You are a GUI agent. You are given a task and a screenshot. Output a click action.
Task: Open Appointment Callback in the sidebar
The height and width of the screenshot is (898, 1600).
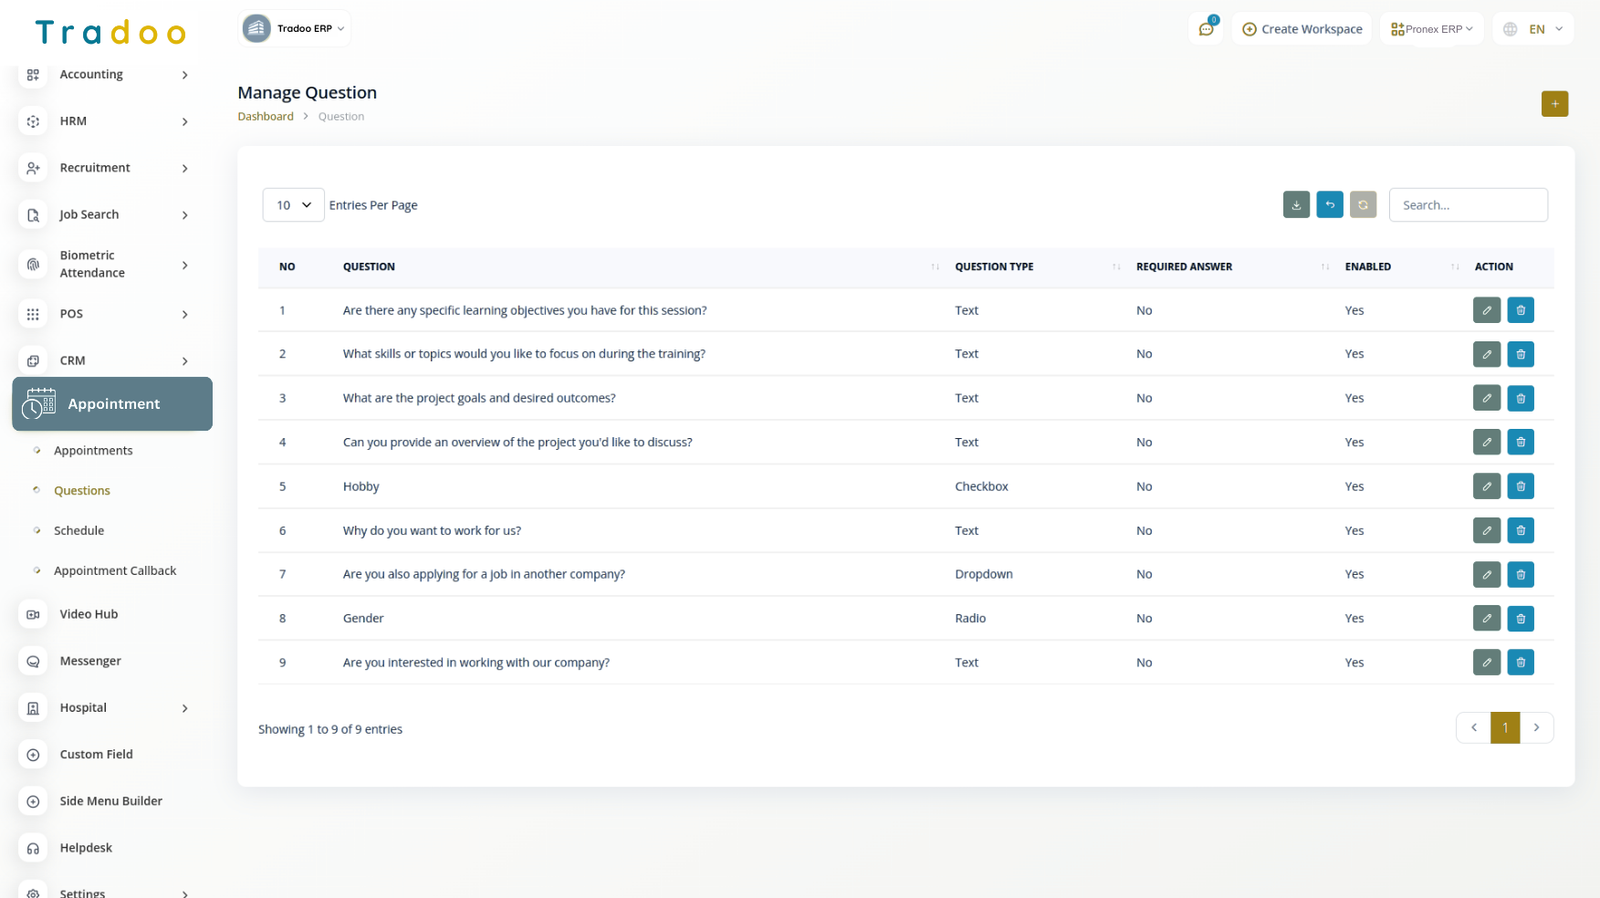click(x=115, y=571)
